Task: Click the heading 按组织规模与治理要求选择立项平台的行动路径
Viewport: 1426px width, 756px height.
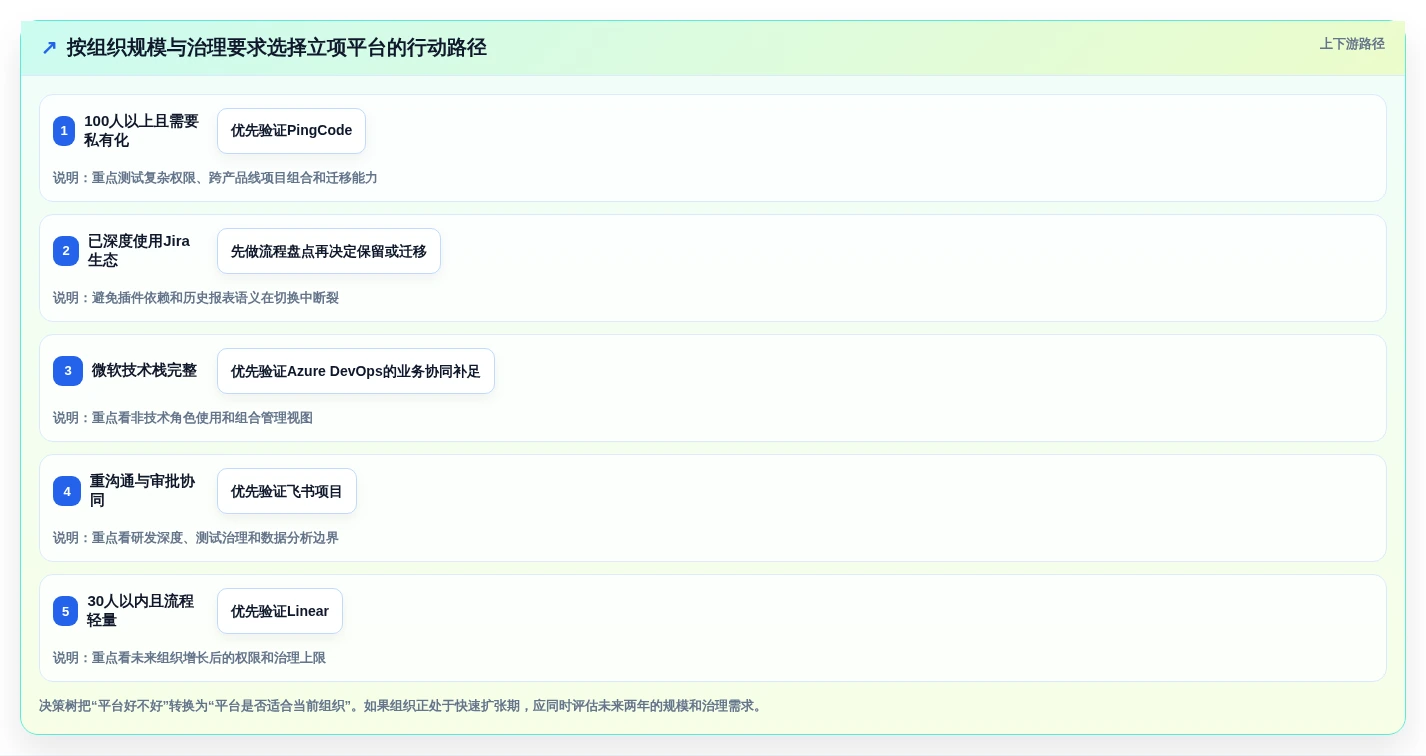Action: coord(277,48)
